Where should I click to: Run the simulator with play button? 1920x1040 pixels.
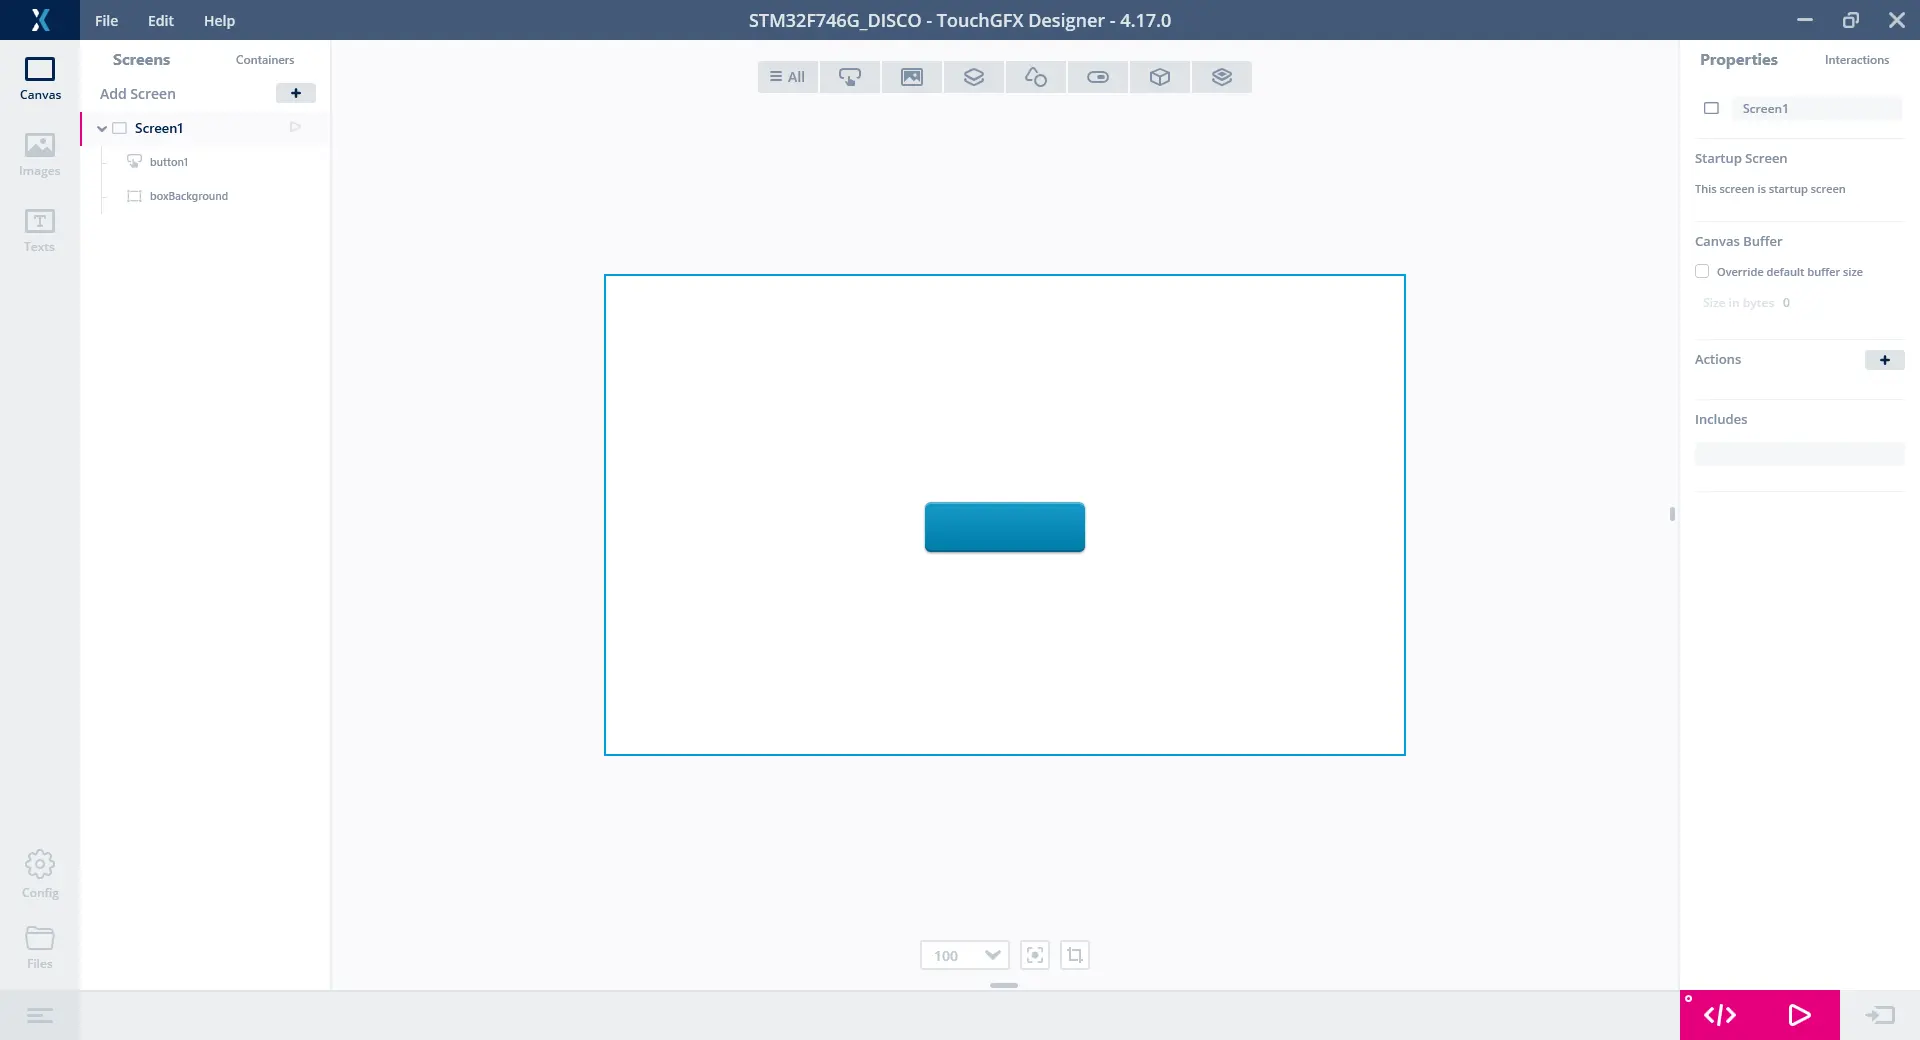[1799, 1015]
